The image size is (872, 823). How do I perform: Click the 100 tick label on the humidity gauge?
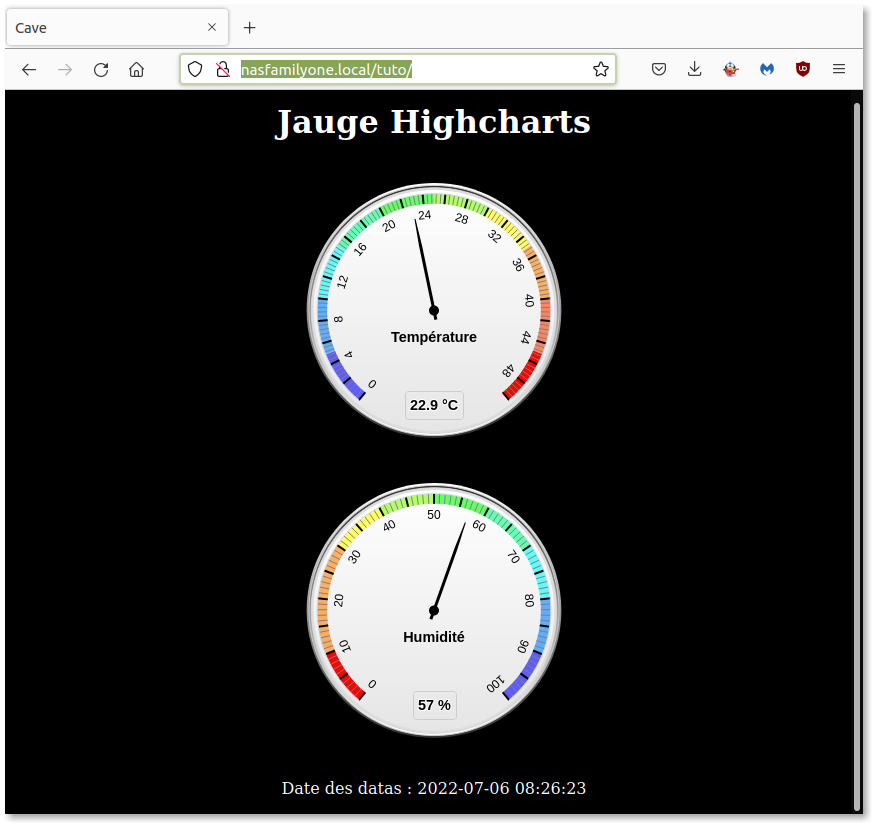(x=494, y=684)
